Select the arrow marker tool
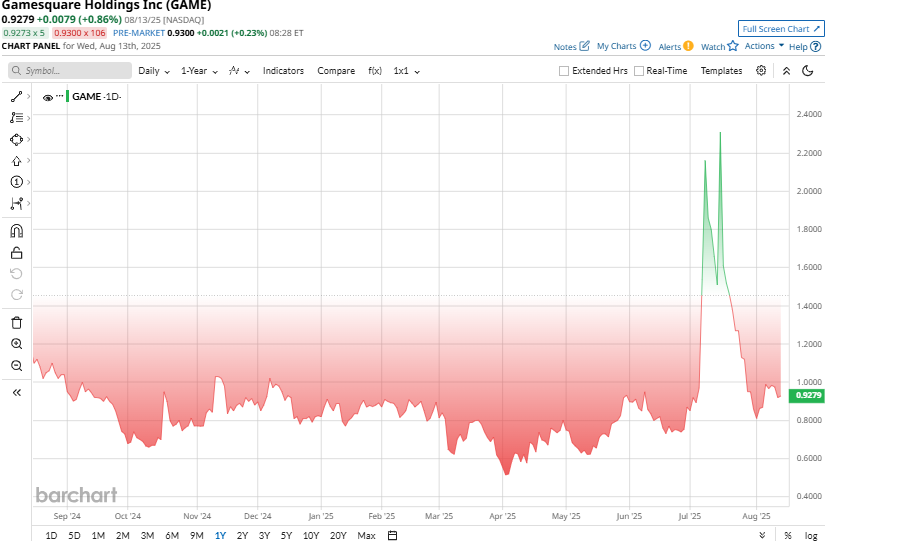The image size is (919, 541). pos(16,161)
